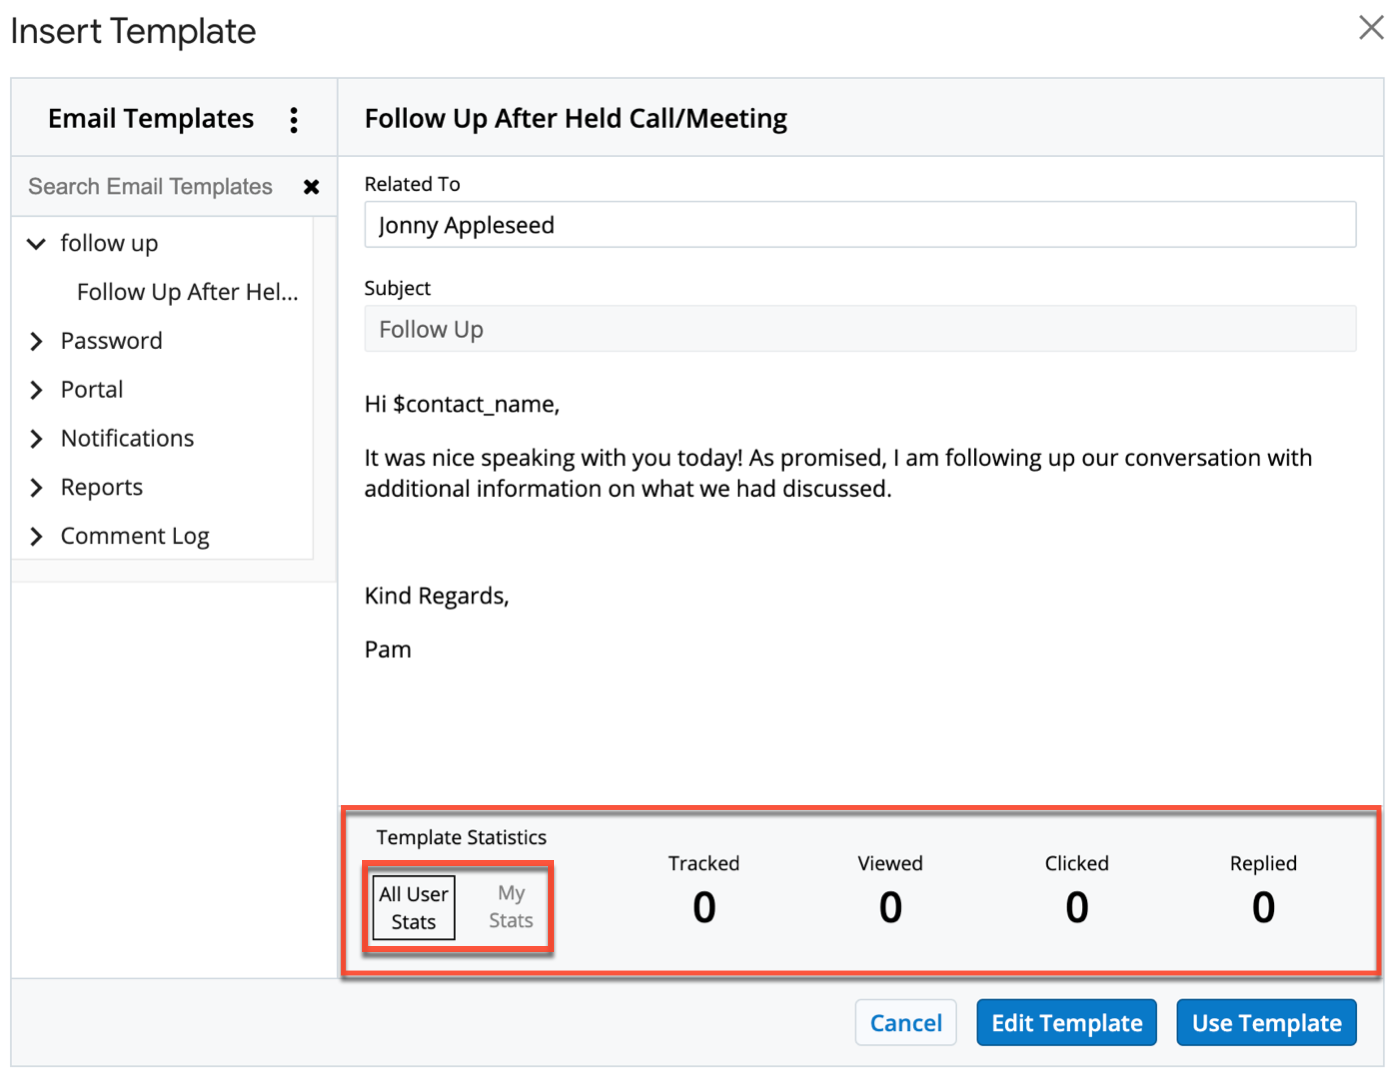Image resolution: width=1400 pixels, height=1080 pixels.
Task: Open the Email Templates three-dot menu
Action: coord(293,120)
